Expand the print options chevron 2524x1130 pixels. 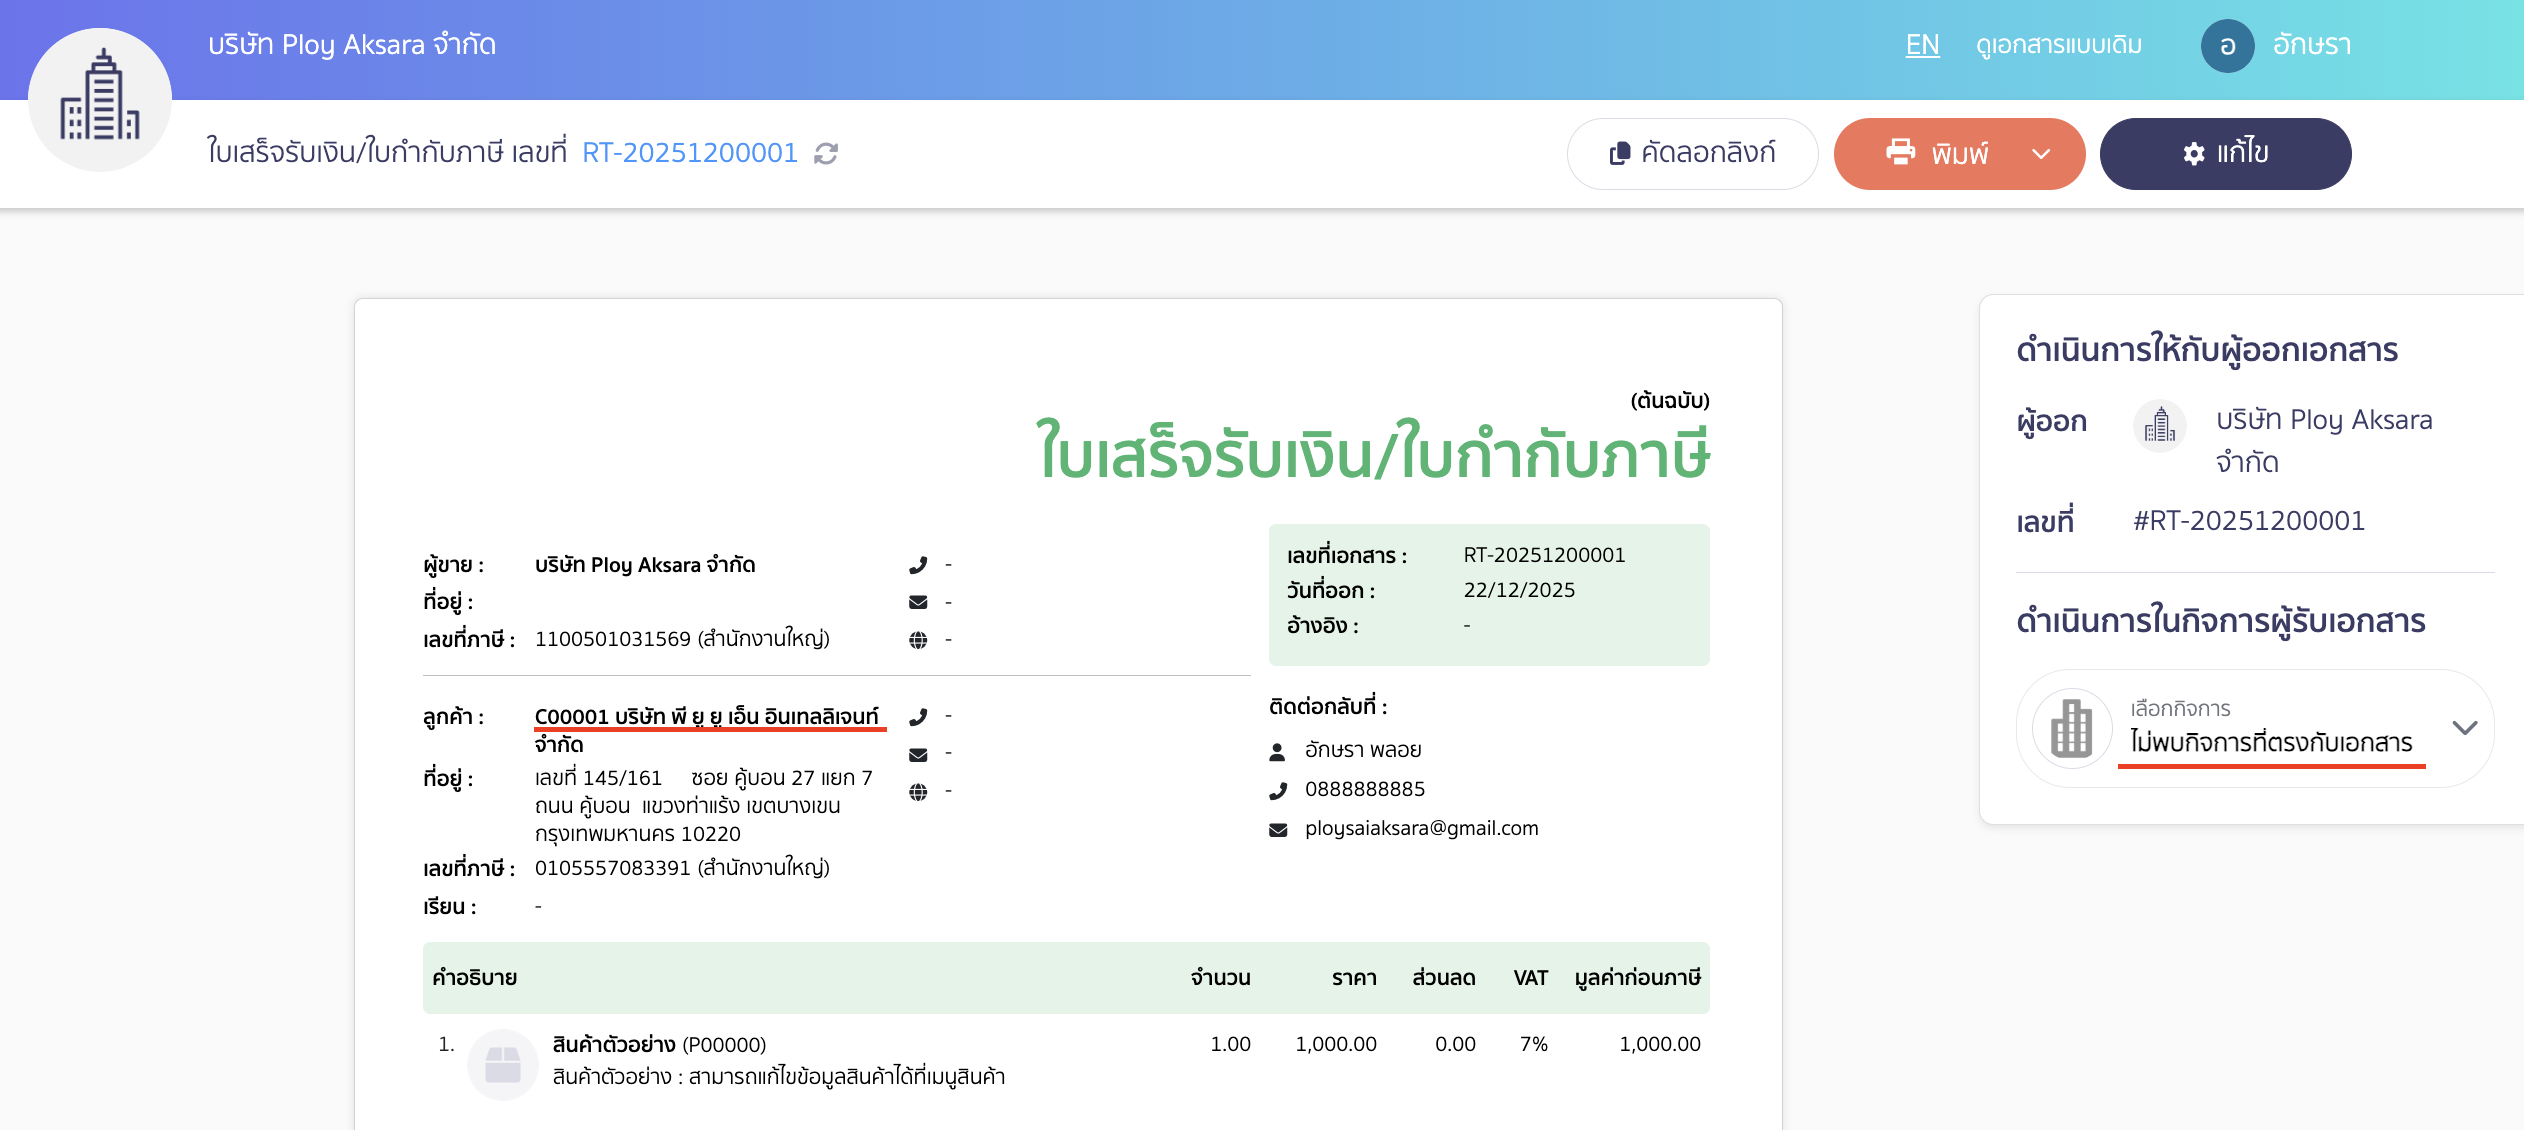(2040, 153)
